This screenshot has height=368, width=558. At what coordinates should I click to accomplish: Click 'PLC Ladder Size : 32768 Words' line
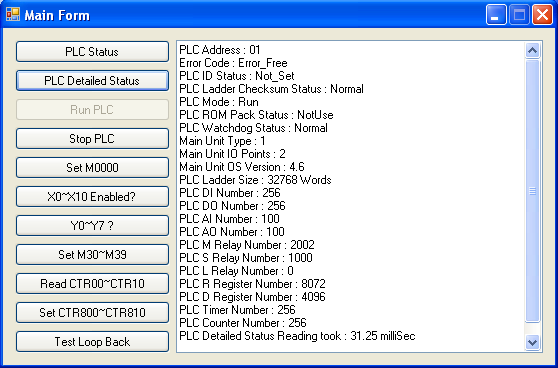pyautogui.click(x=255, y=180)
